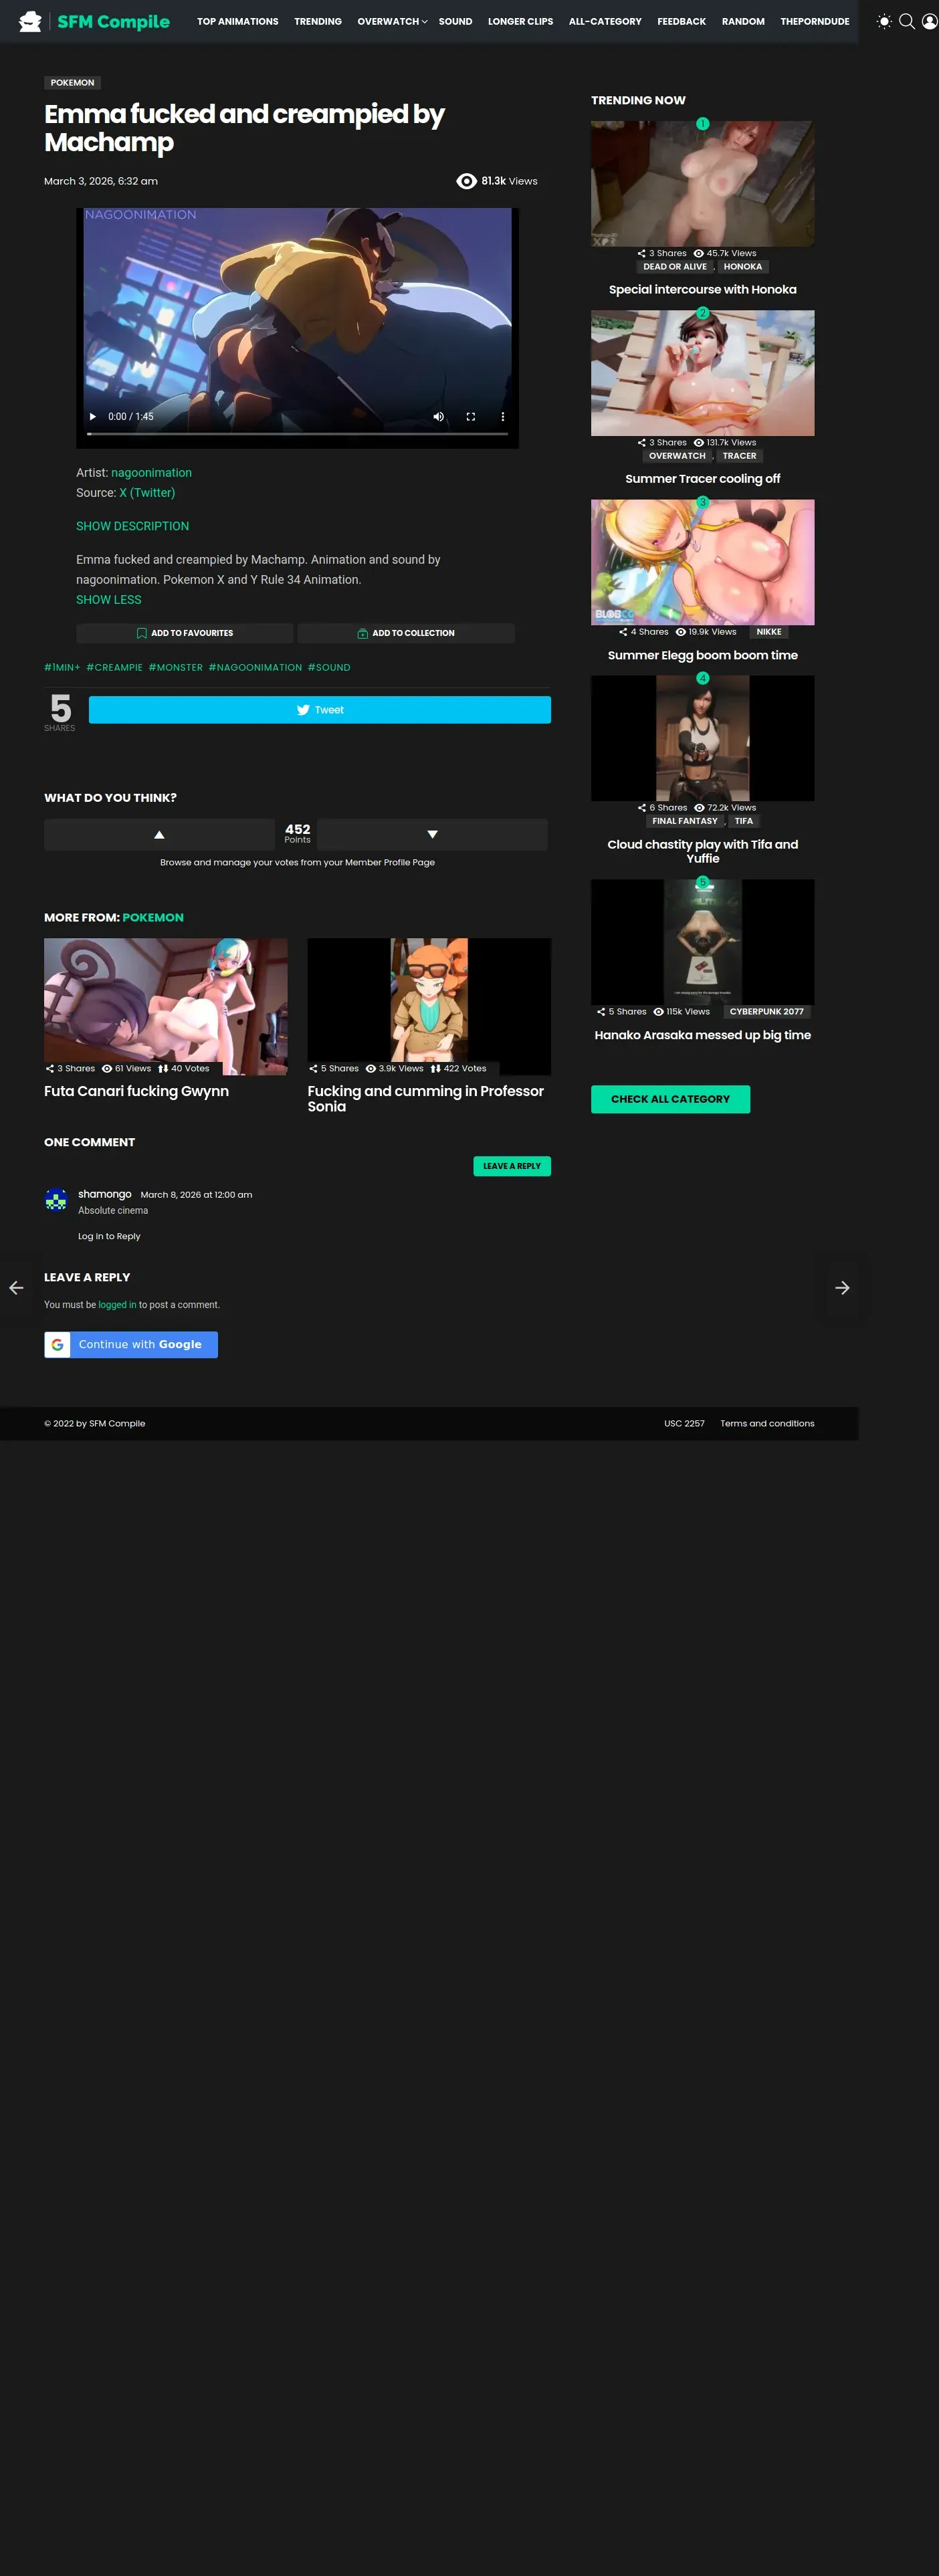
Task: Open the Nikke tag in Trending Now
Action: click(x=769, y=632)
